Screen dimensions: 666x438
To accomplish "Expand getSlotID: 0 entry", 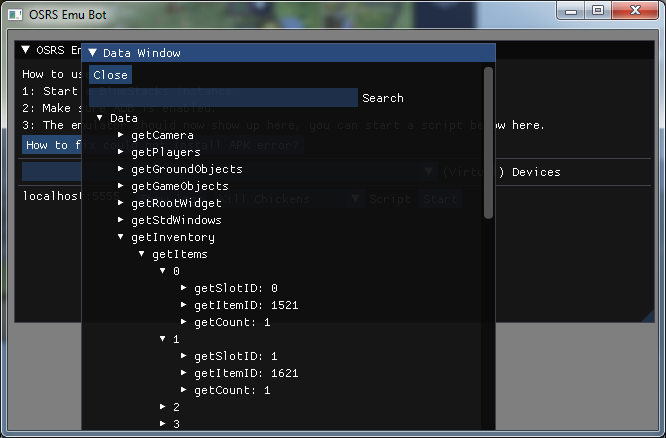I will (x=183, y=288).
